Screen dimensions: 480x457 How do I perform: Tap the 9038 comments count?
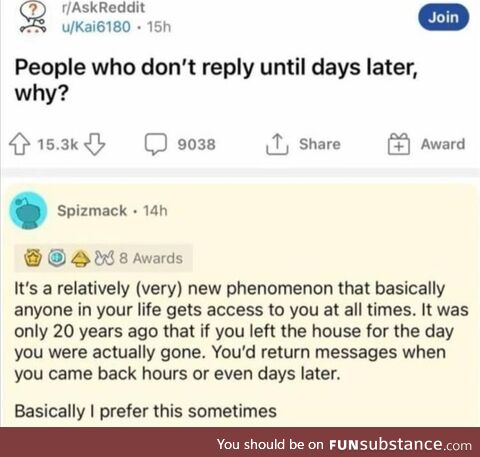tap(196, 144)
